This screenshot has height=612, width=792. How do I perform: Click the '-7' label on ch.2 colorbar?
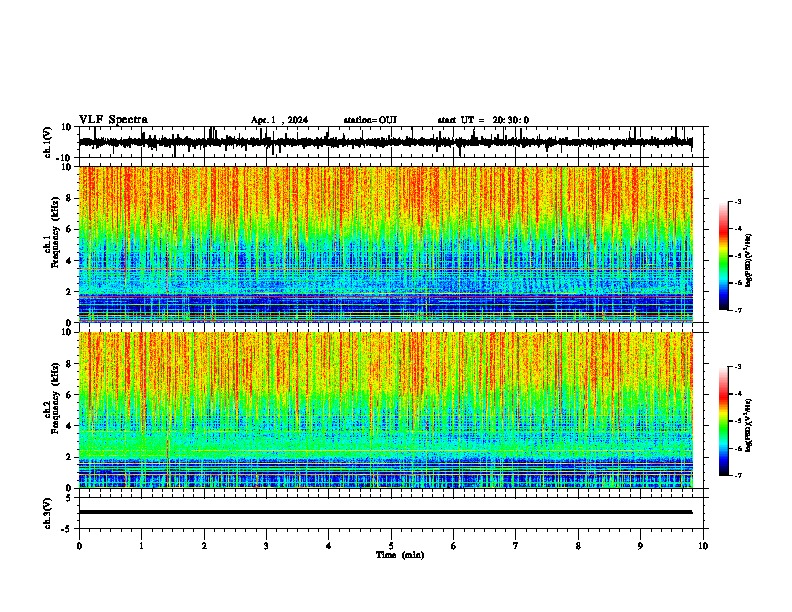(737, 475)
